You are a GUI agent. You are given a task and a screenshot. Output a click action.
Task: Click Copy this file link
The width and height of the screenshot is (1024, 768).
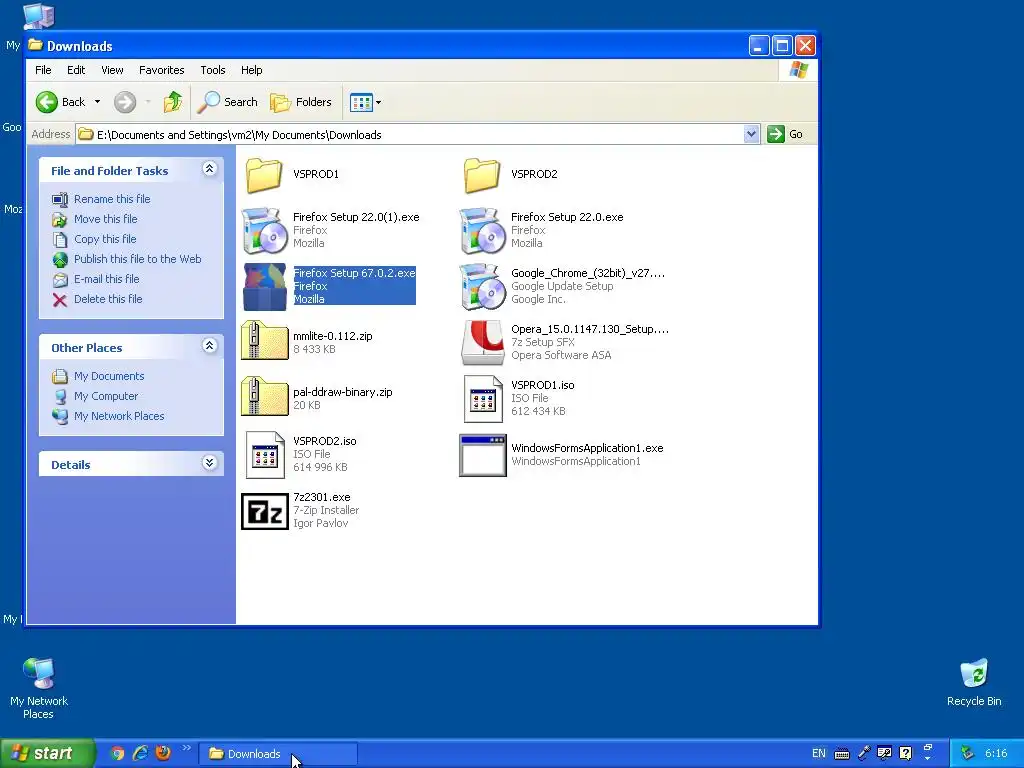coord(105,239)
